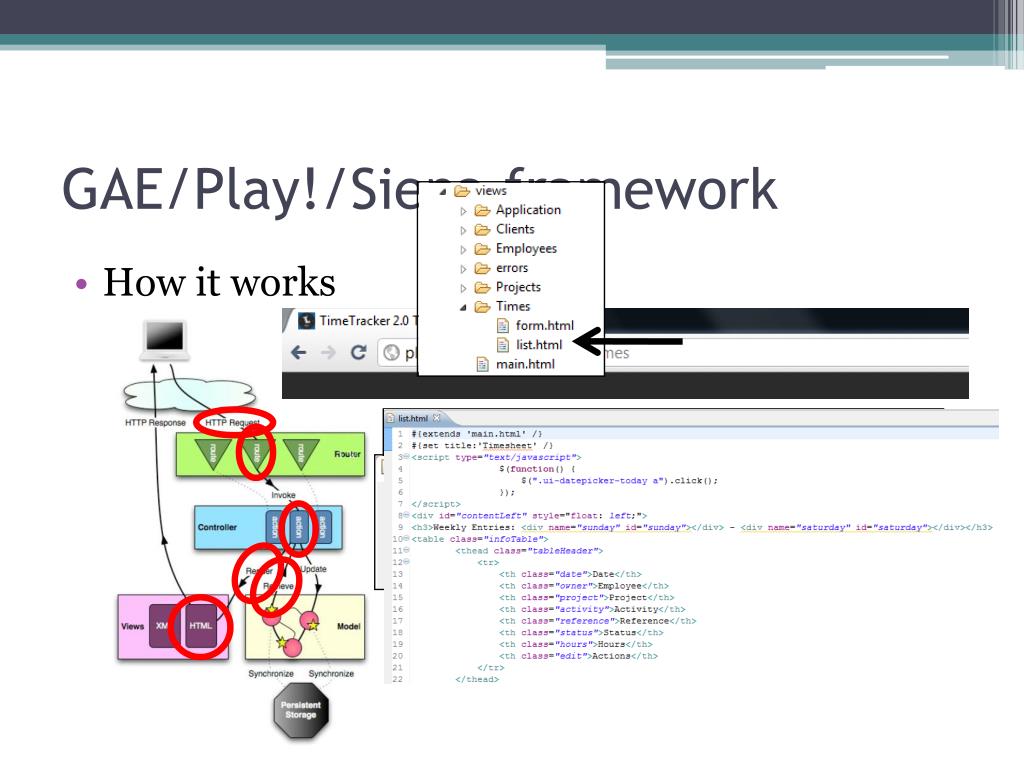Image resolution: width=1024 pixels, height=768 pixels.
Task: Click the errors folder icon
Action: coord(483,268)
